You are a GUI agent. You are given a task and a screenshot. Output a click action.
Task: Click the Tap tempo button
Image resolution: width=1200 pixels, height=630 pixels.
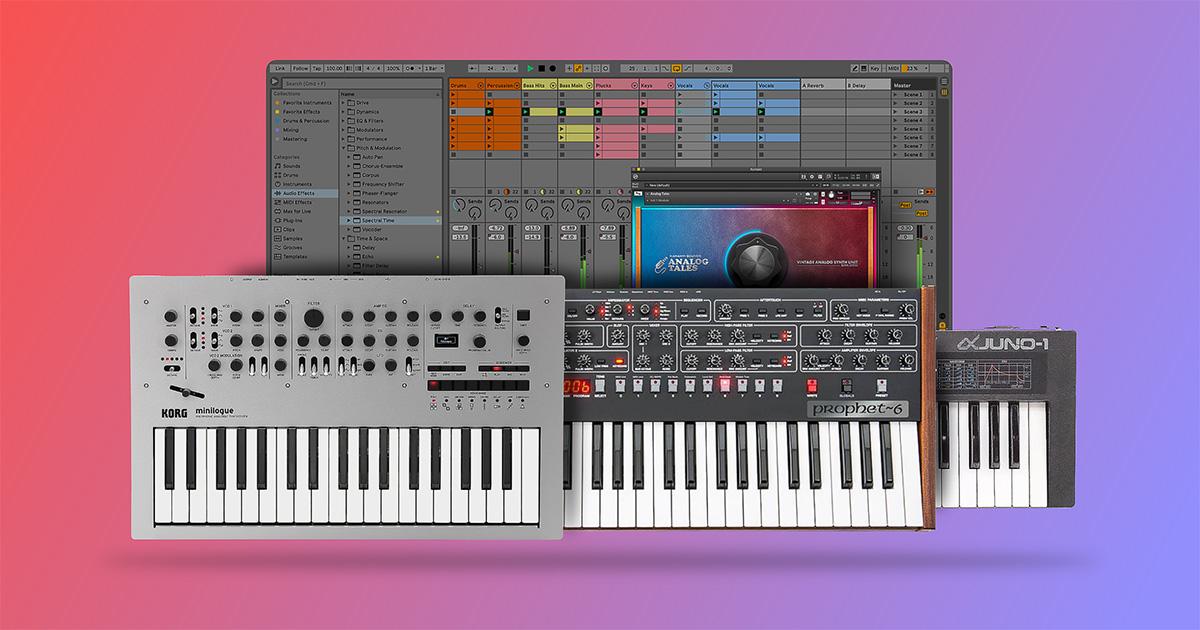[x=317, y=68]
